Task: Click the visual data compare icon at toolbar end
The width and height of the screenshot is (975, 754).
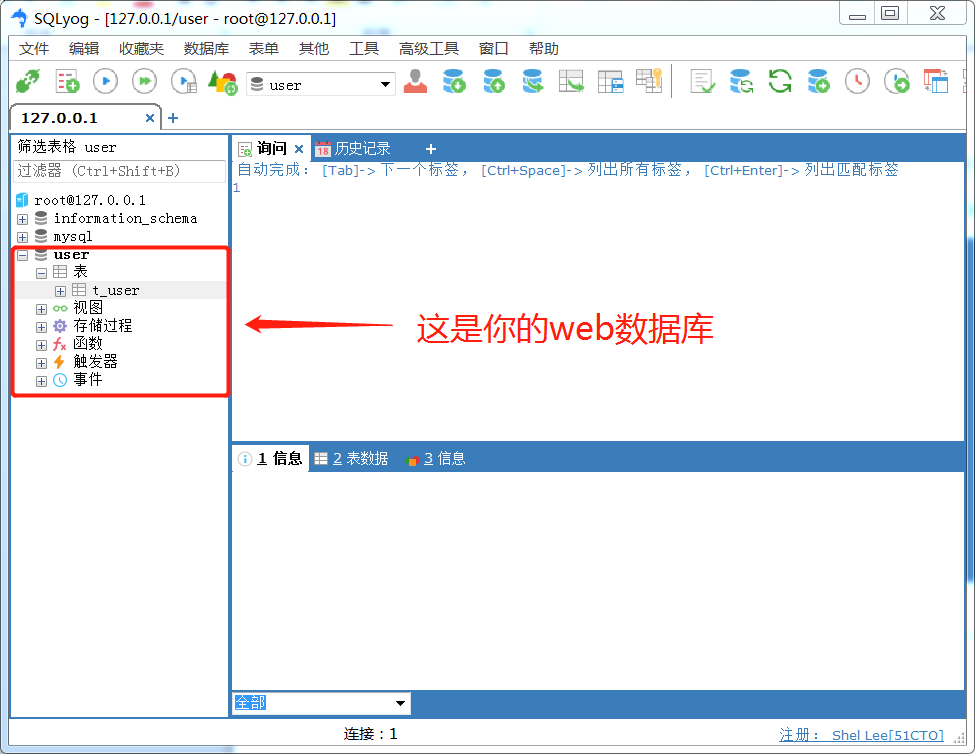Action: [x=936, y=81]
